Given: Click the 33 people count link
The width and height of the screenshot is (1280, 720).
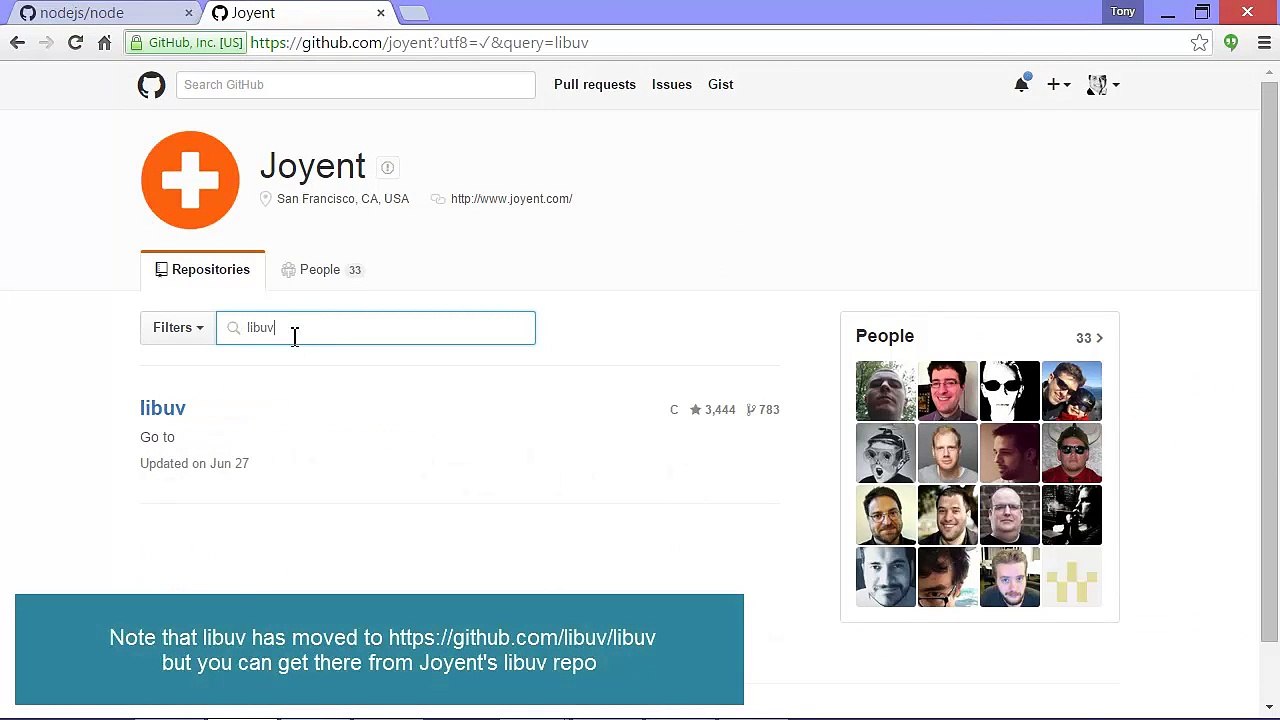Looking at the screenshot, I should [1089, 338].
